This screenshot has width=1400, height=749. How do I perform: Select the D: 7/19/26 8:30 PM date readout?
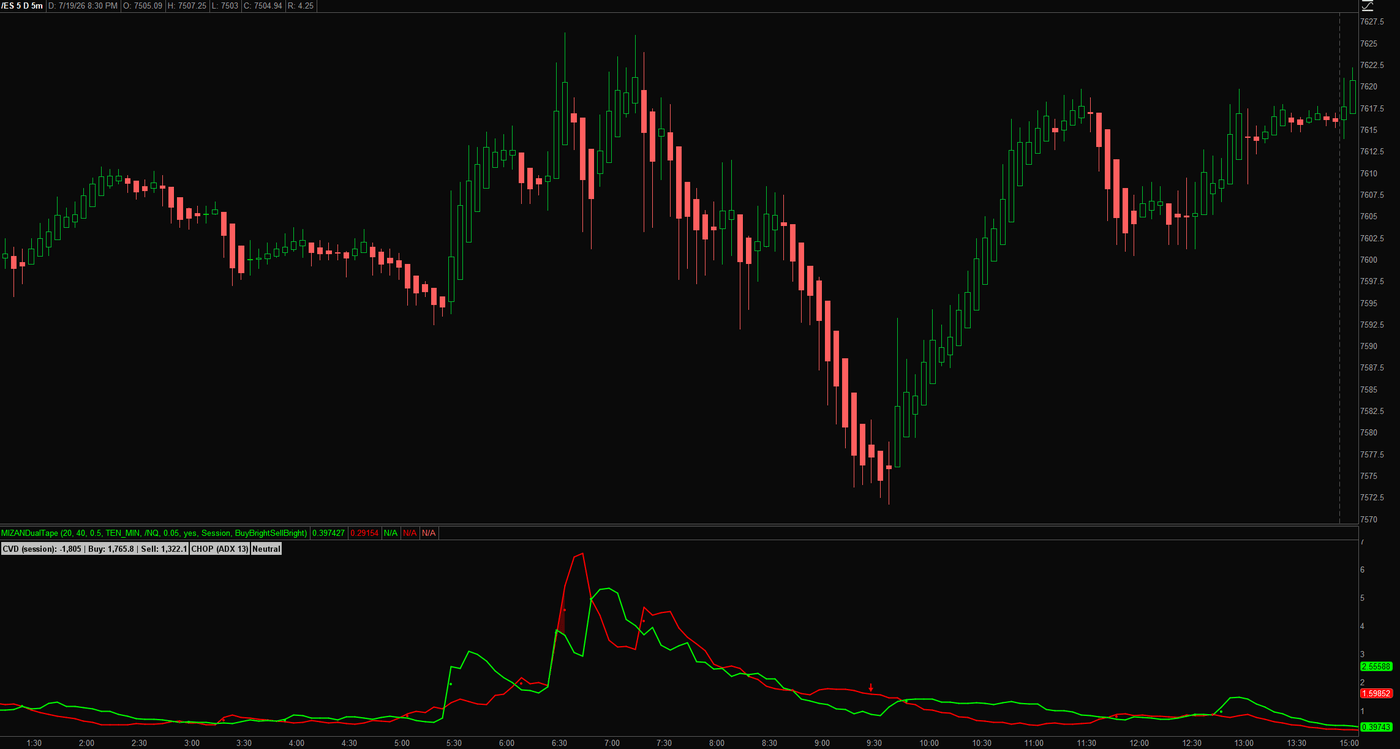pos(83,6)
